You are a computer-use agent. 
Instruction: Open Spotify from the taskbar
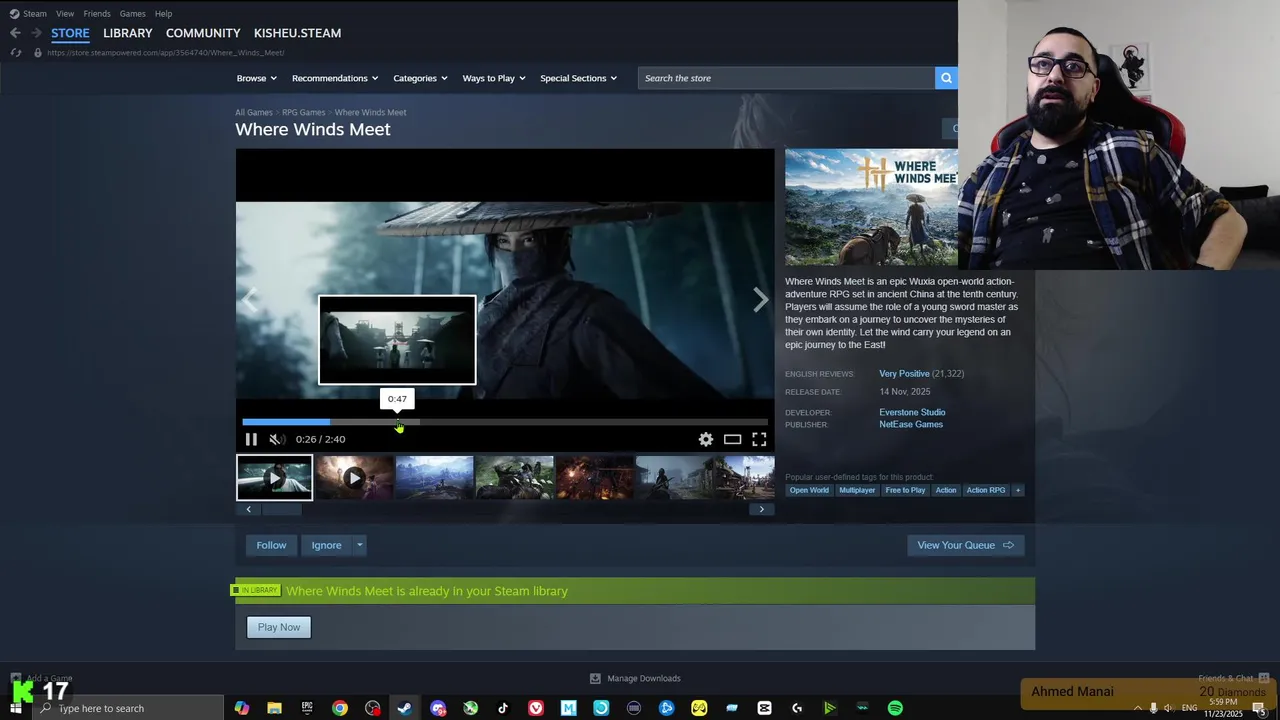pyautogui.click(x=895, y=708)
